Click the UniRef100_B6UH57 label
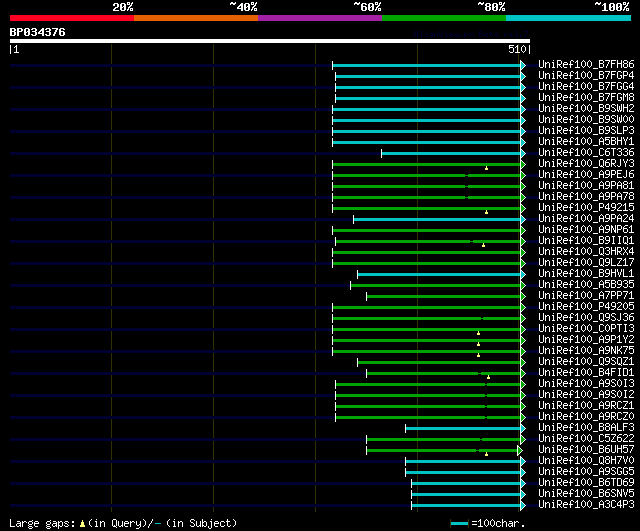 click(586, 450)
